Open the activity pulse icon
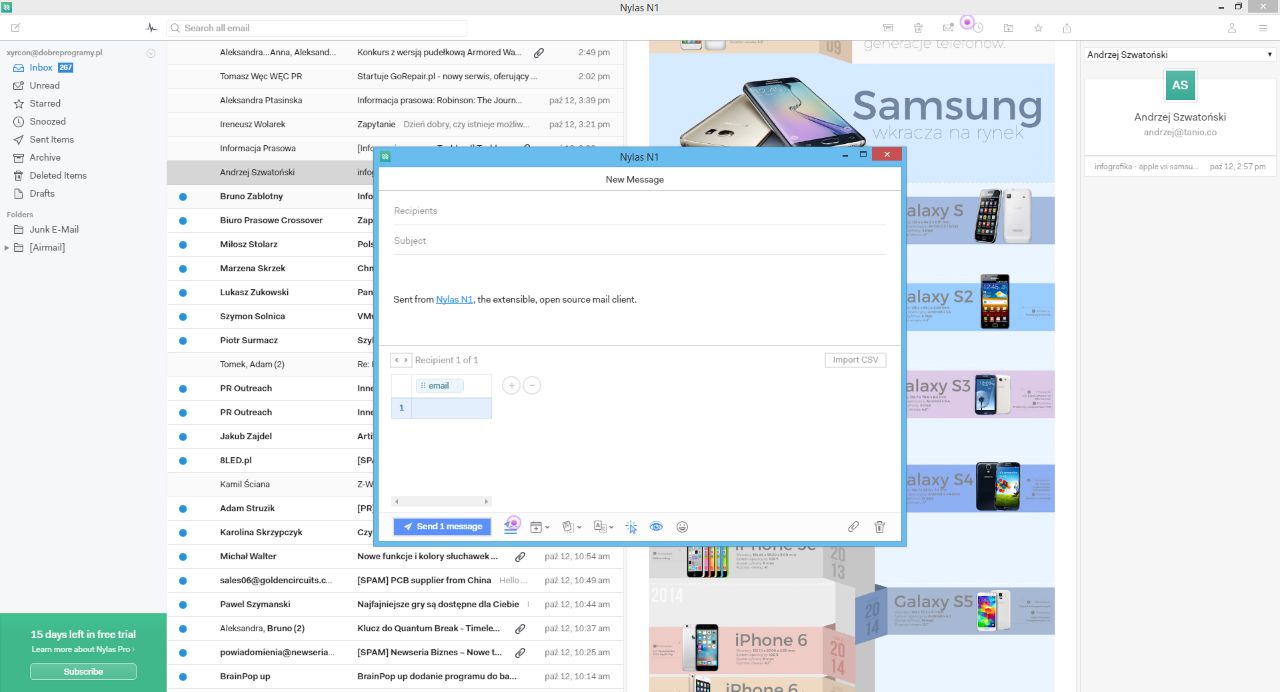 [151, 28]
